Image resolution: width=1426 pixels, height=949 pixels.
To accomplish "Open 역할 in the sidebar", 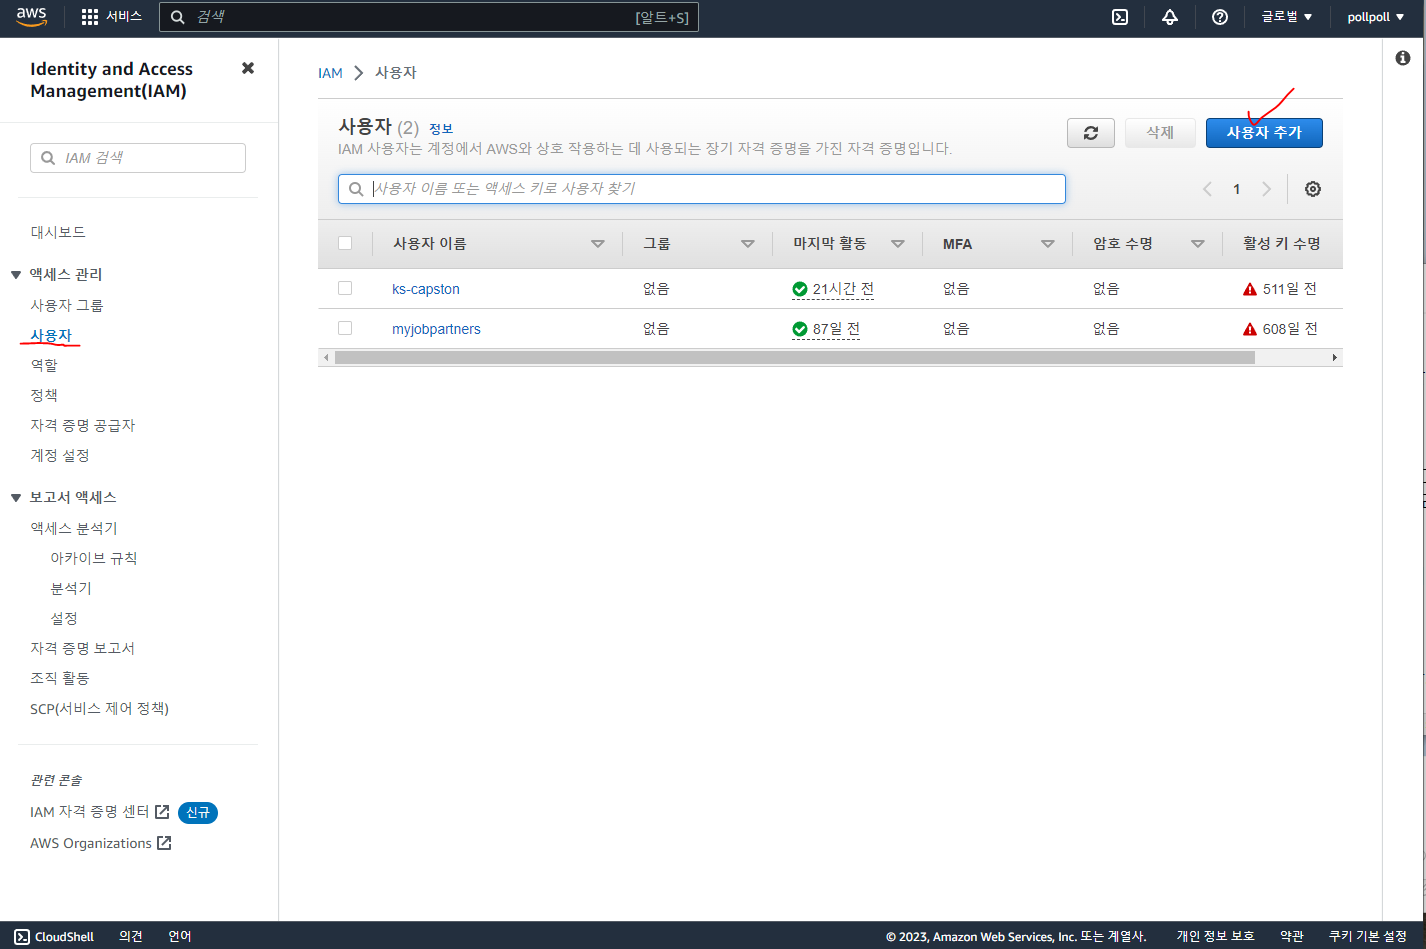I will coord(44,365).
